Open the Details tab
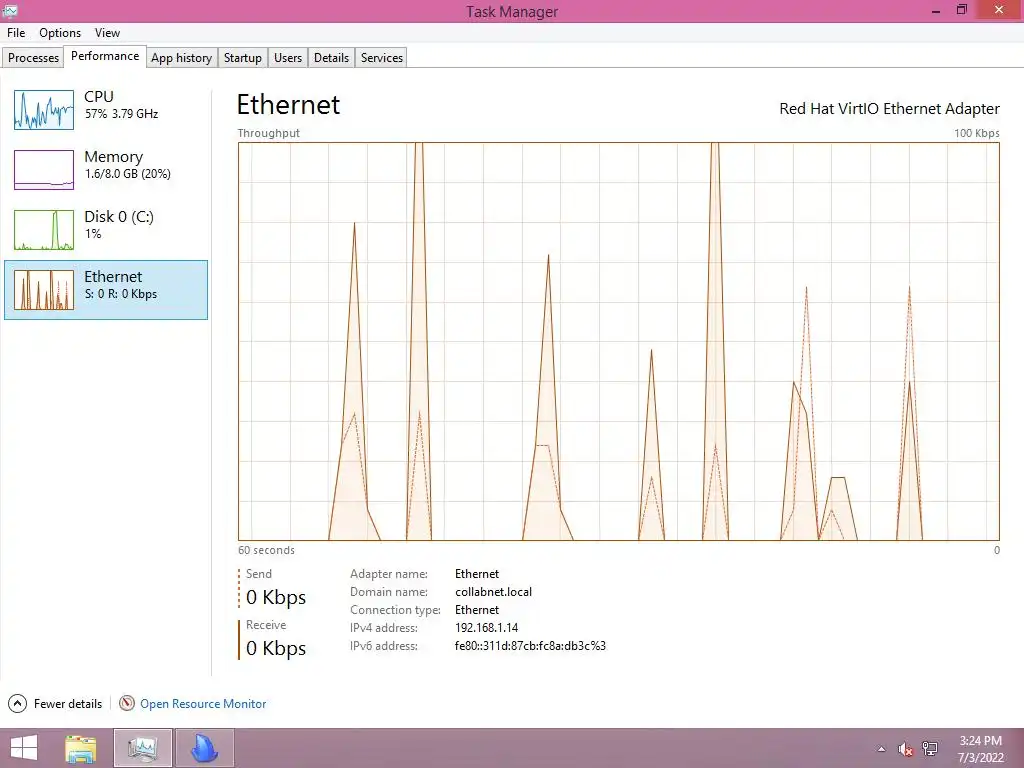The height and width of the screenshot is (768, 1024). coord(331,57)
